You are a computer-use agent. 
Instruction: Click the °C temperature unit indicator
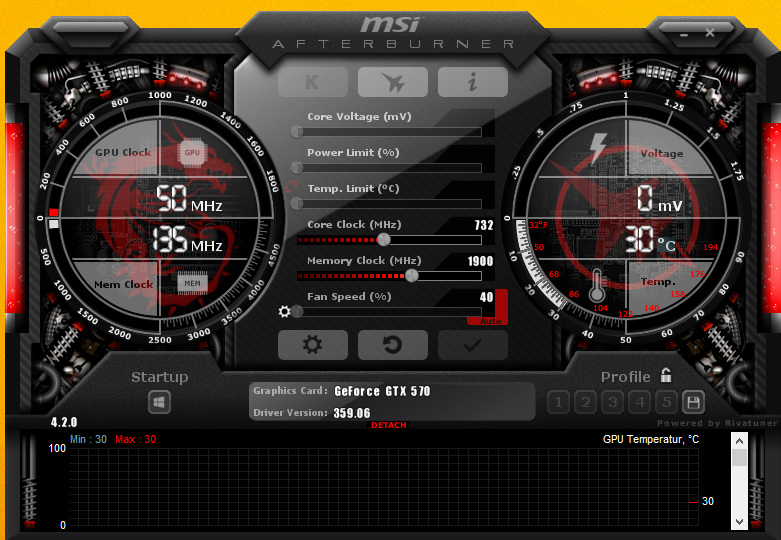[x=666, y=245]
